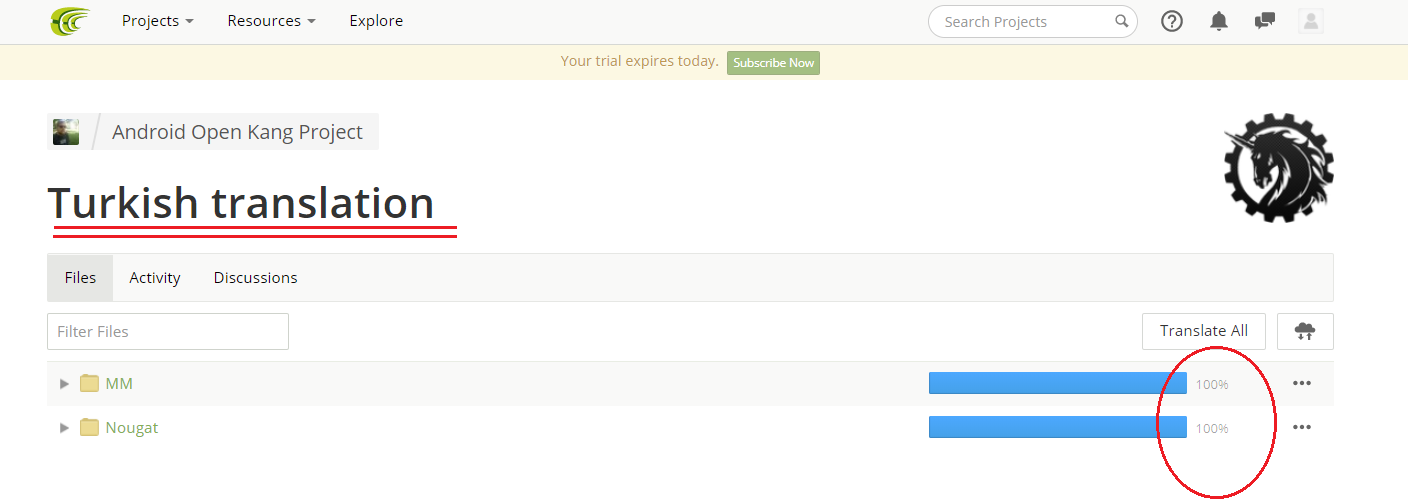Screen dimensions: 1408x504
Task: Click the Nougat translation progress bar
Action: pos(1058,427)
